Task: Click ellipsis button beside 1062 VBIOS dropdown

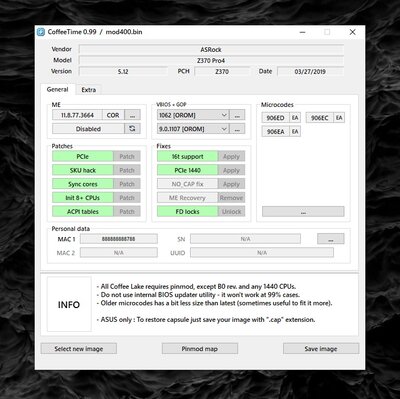Action: (237, 115)
